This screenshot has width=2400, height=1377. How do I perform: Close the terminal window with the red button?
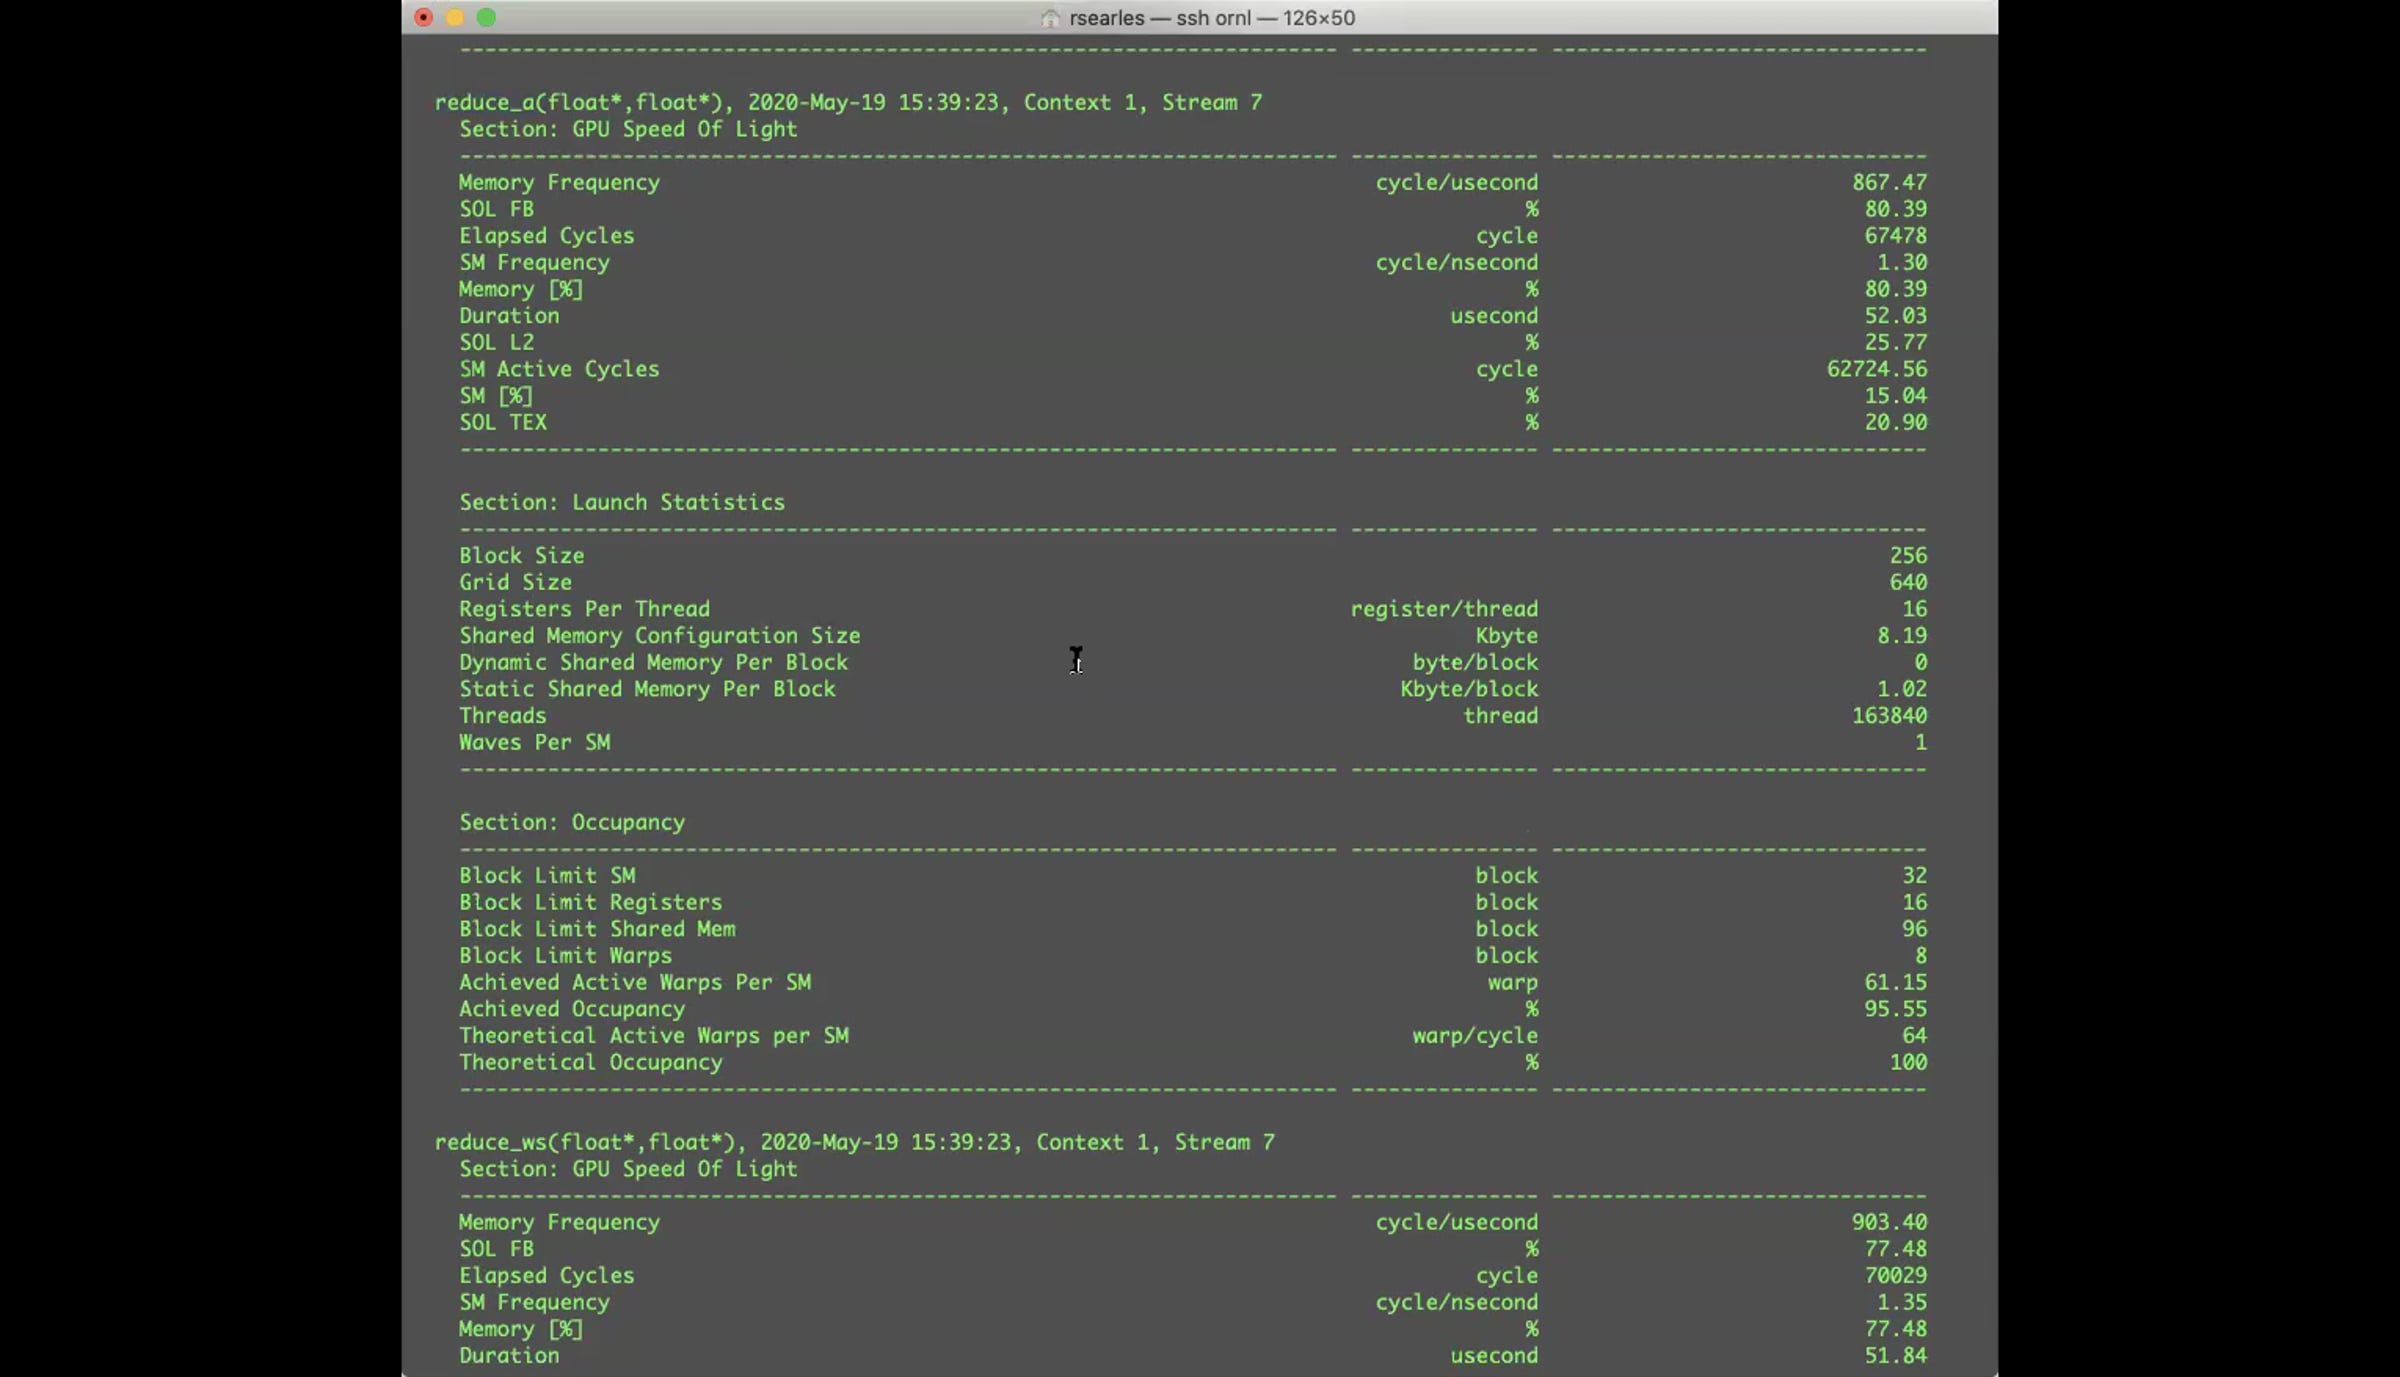coord(424,17)
